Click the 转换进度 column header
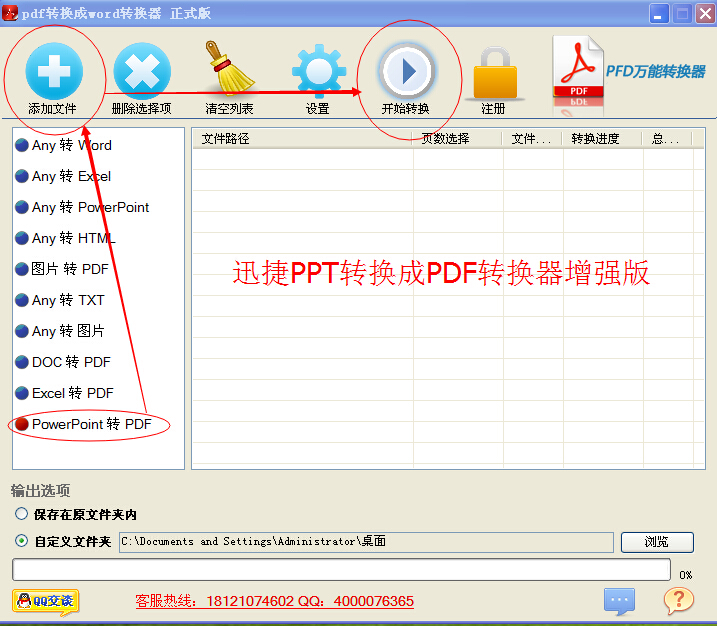Viewport: 717px width, 626px height. [x=602, y=139]
